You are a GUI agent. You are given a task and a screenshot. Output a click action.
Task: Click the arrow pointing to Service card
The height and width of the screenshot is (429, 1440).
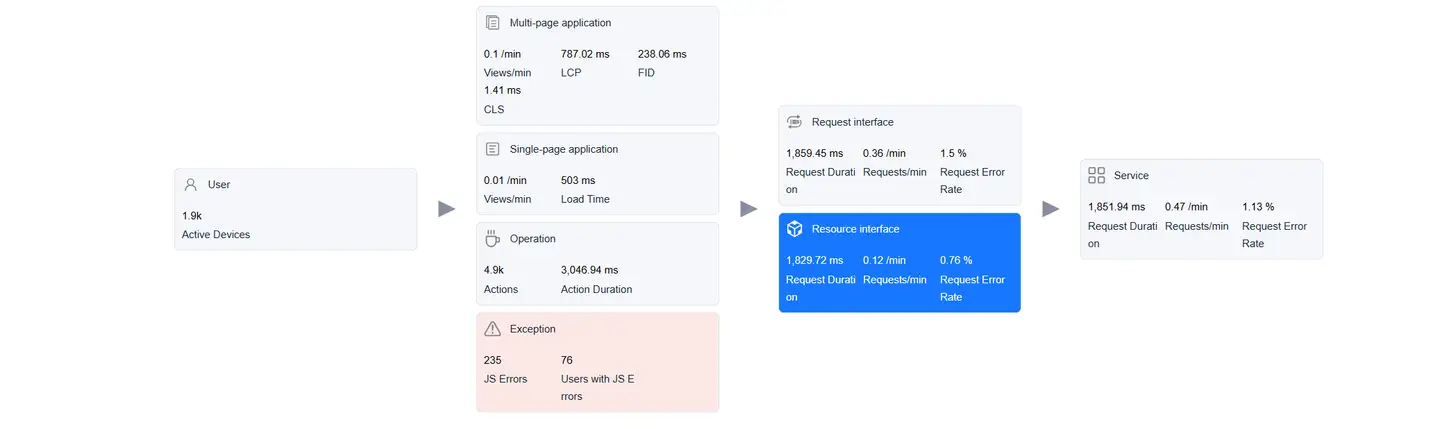click(x=1051, y=209)
